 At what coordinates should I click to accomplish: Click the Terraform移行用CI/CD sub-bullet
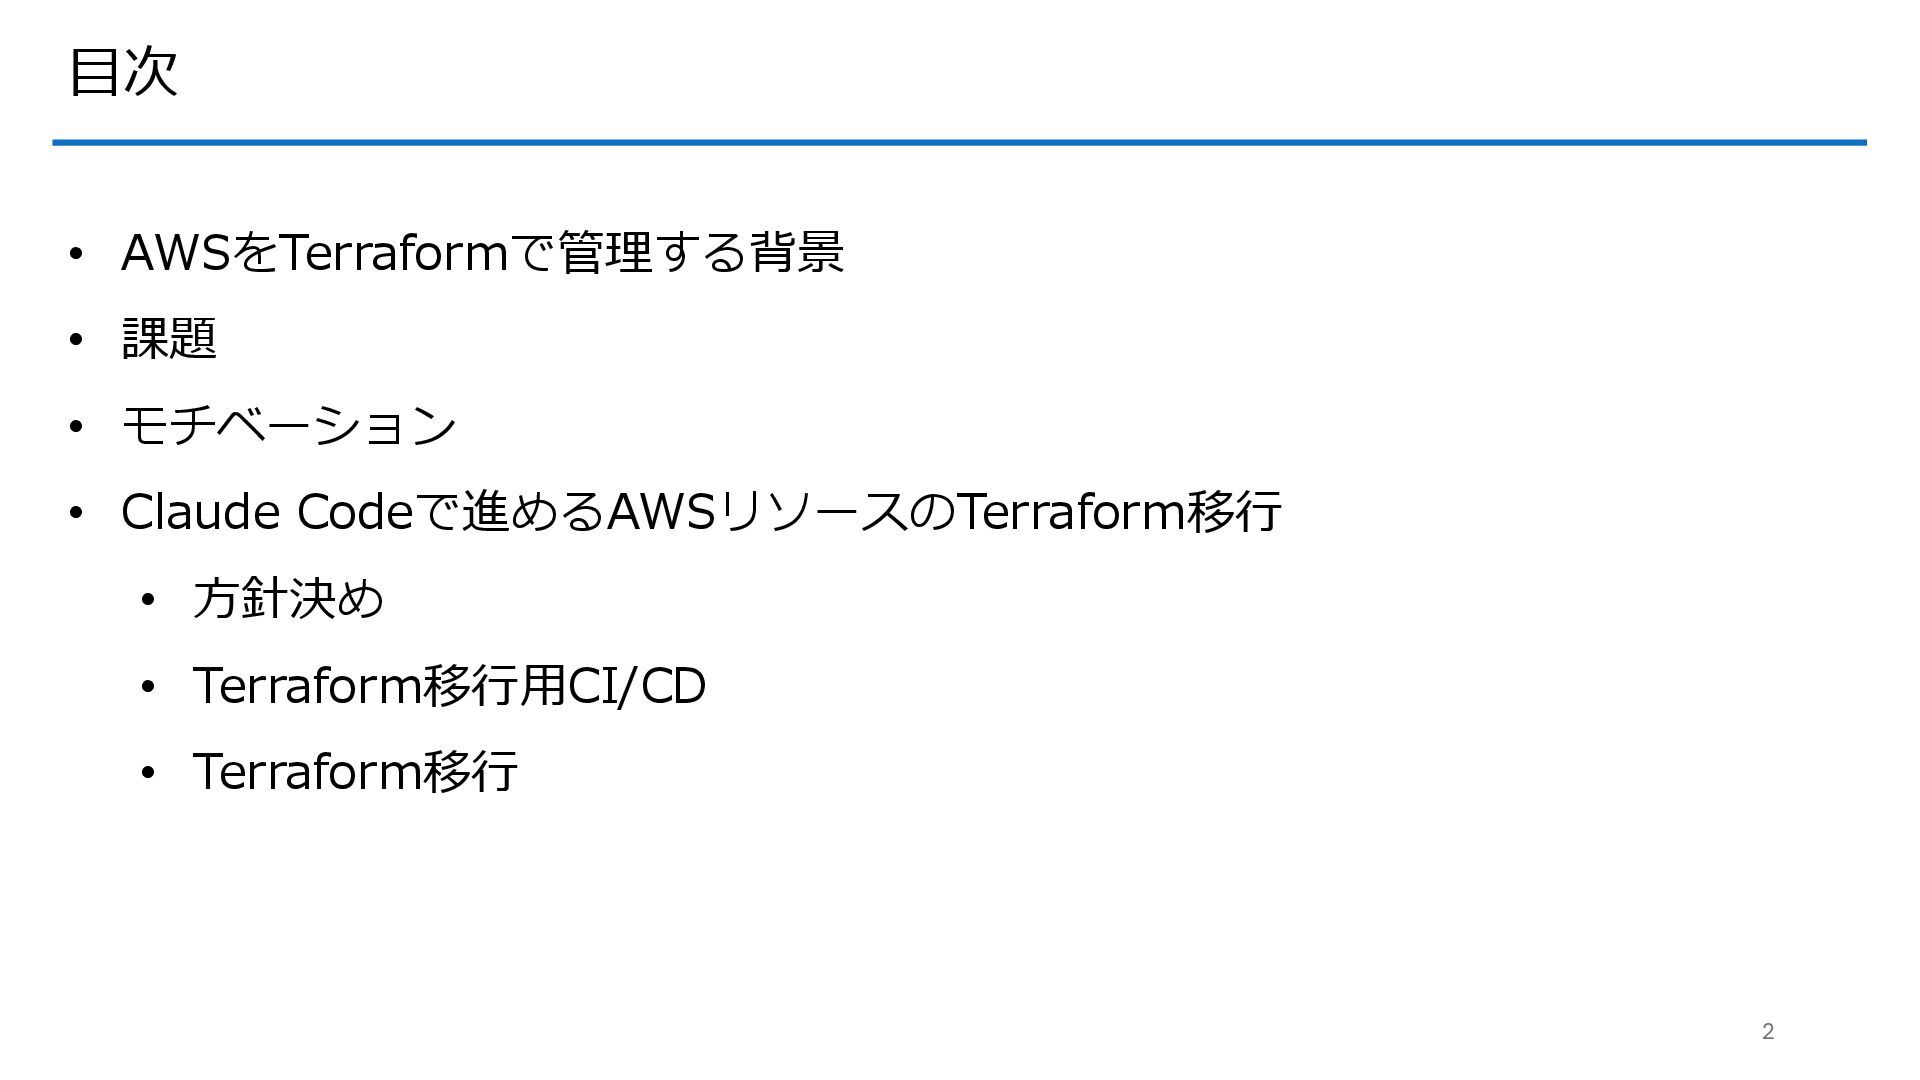click(x=449, y=685)
